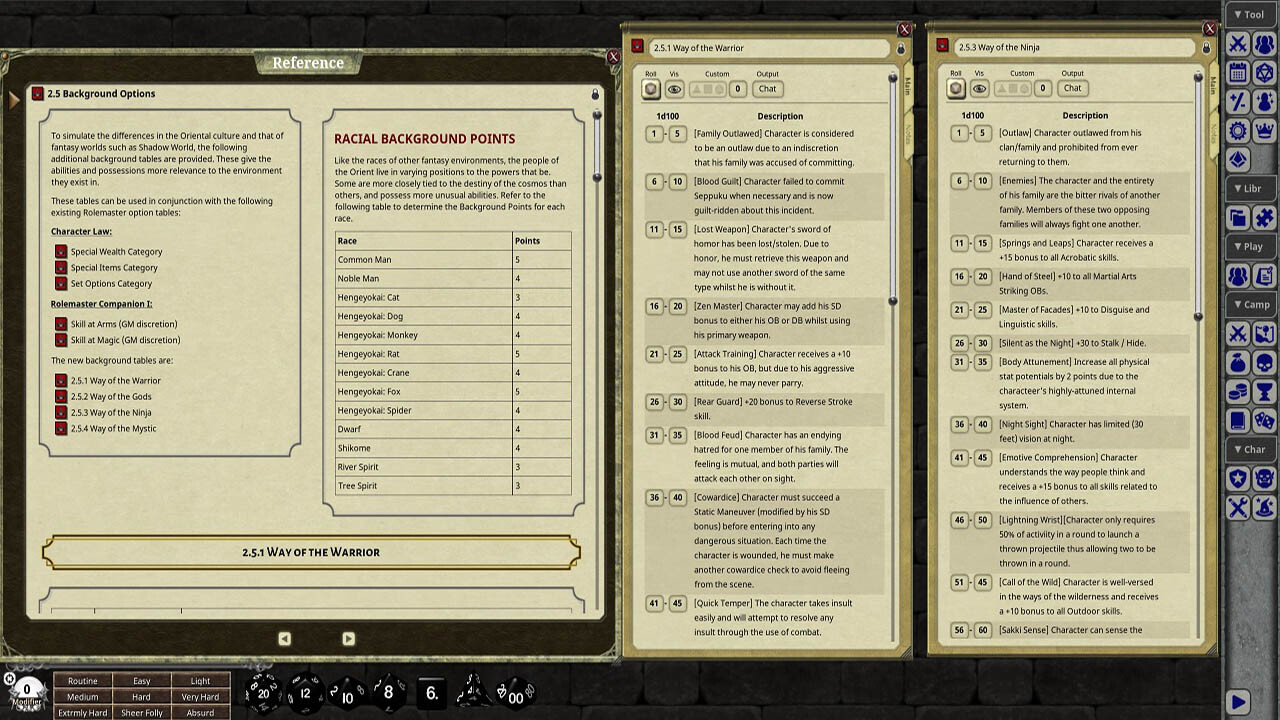Collapse the Camp sidebar group
The image size is (1280, 720).
pos(1251,305)
